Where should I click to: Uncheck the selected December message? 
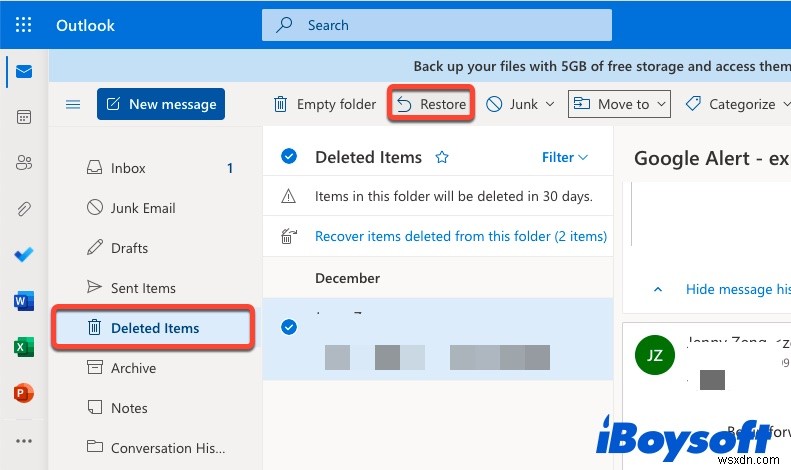coord(289,327)
